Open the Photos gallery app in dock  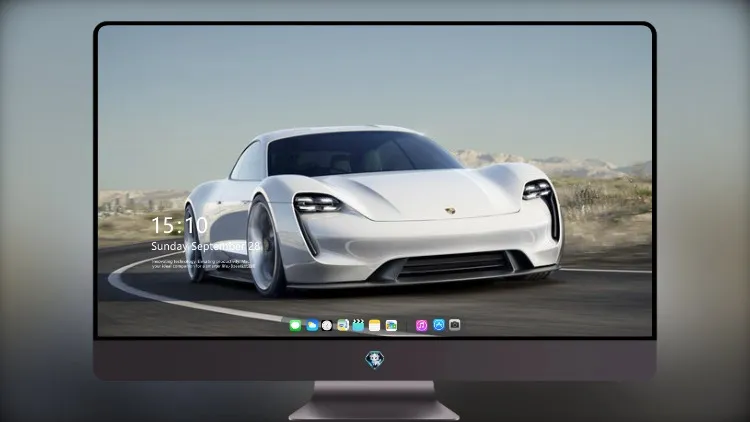pos(391,326)
